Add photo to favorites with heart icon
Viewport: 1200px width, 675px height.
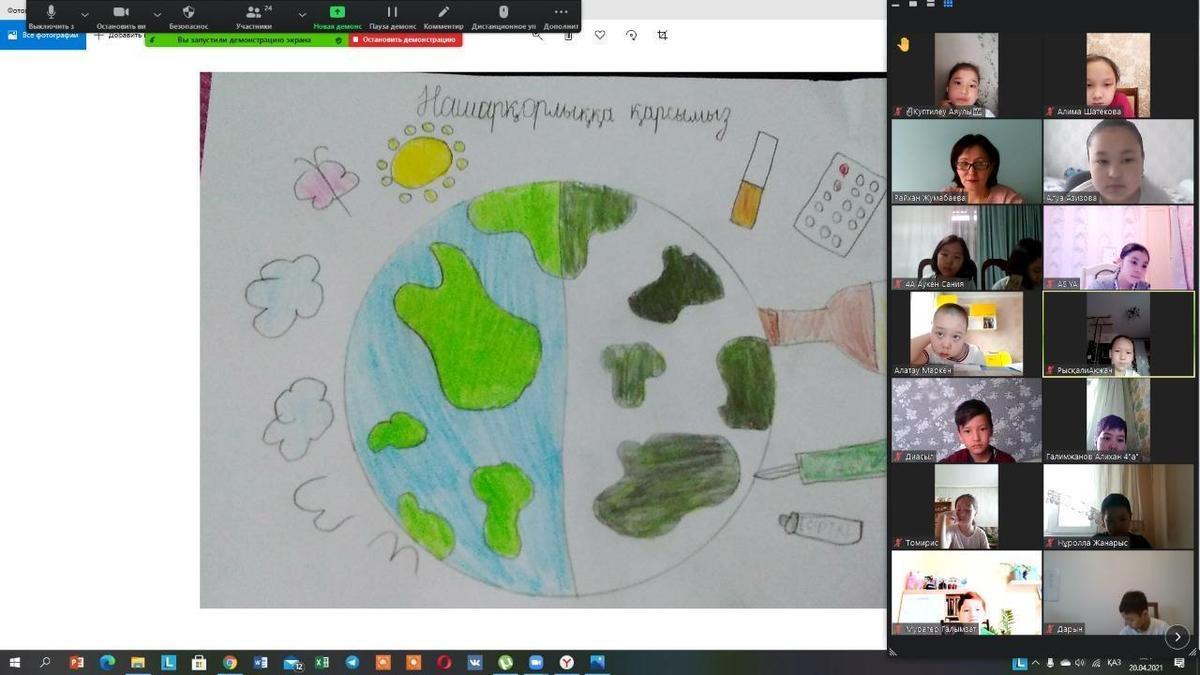(600, 35)
